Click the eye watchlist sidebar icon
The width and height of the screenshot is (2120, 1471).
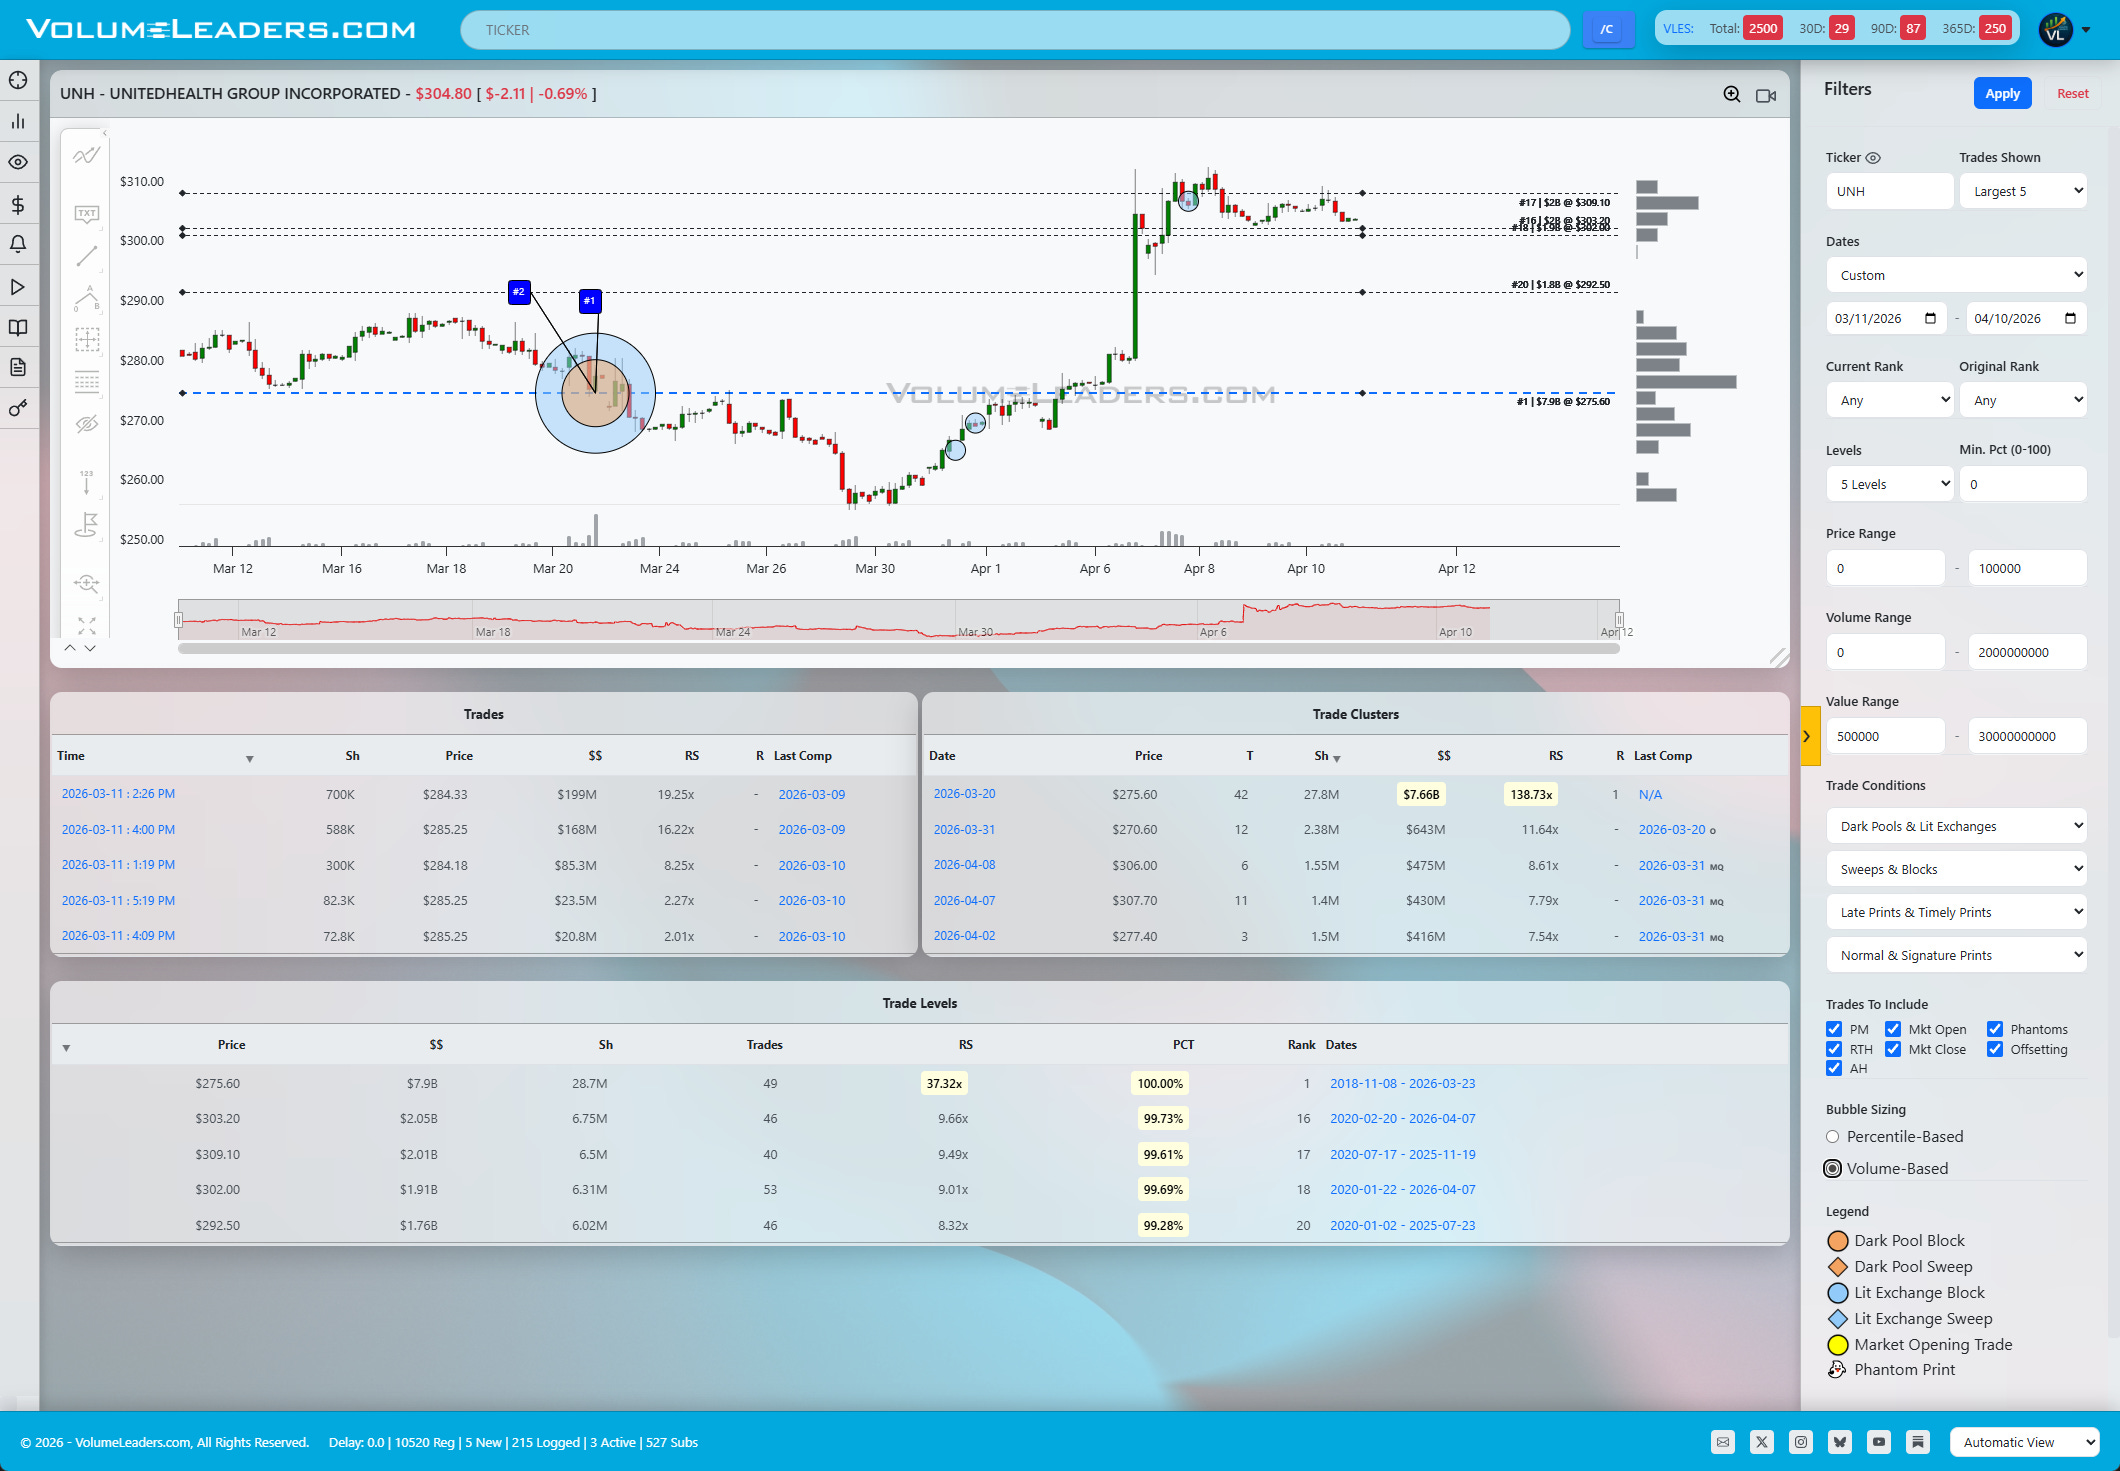18,162
